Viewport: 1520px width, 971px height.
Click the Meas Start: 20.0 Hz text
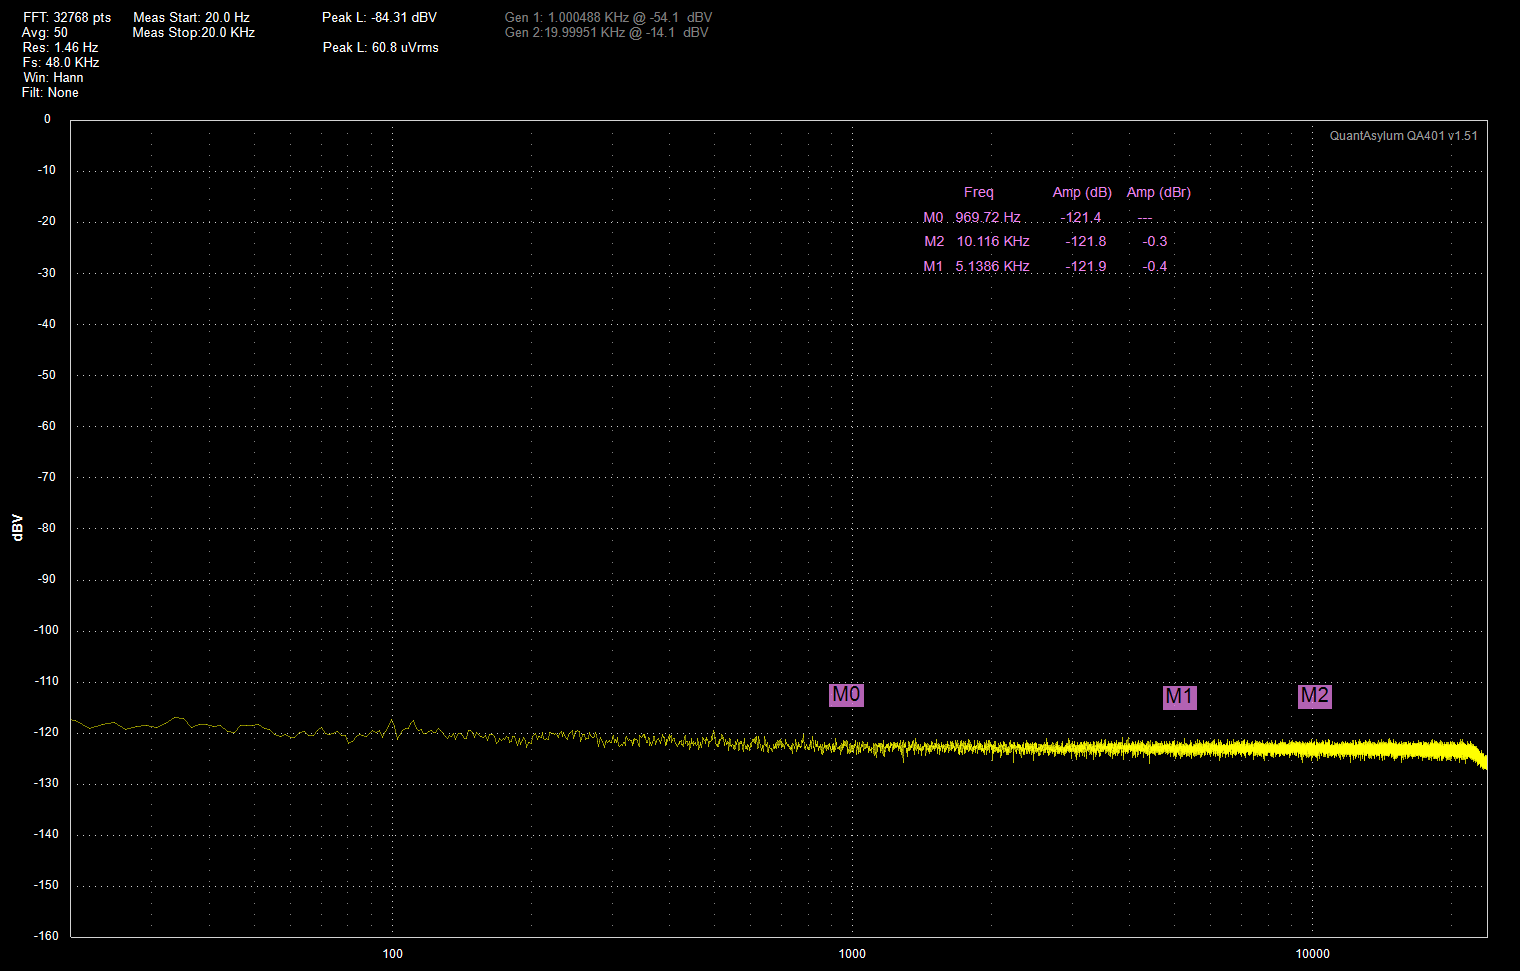click(x=191, y=18)
